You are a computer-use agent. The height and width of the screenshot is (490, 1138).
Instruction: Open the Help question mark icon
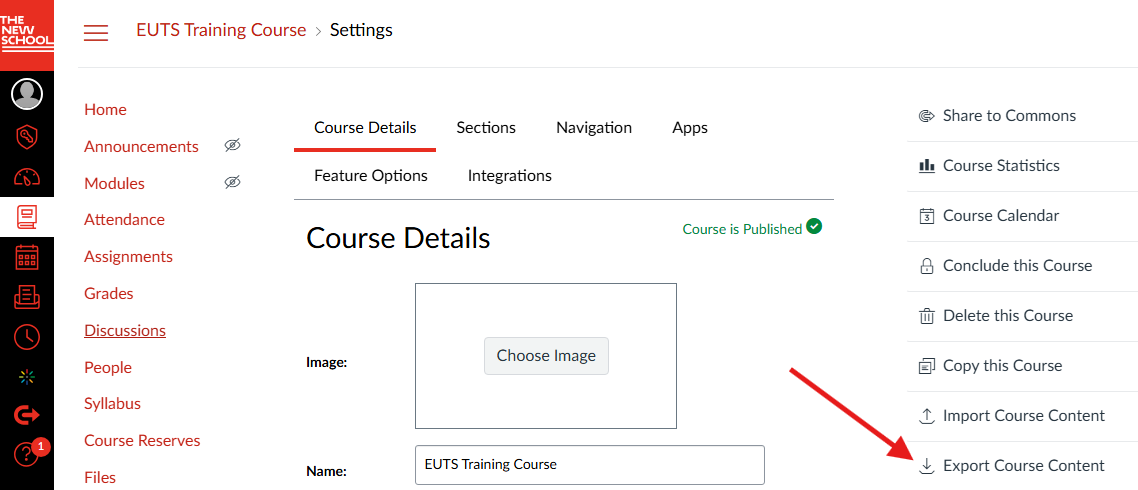pos(27,455)
